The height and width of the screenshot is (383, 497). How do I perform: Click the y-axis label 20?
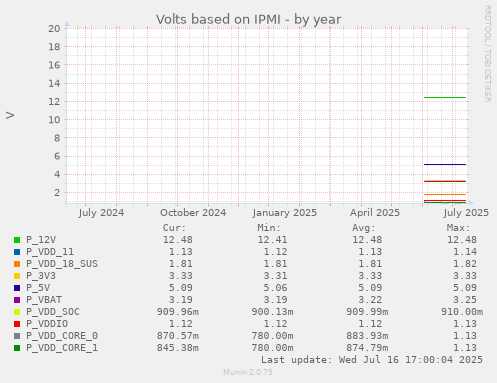pos(54,29)
